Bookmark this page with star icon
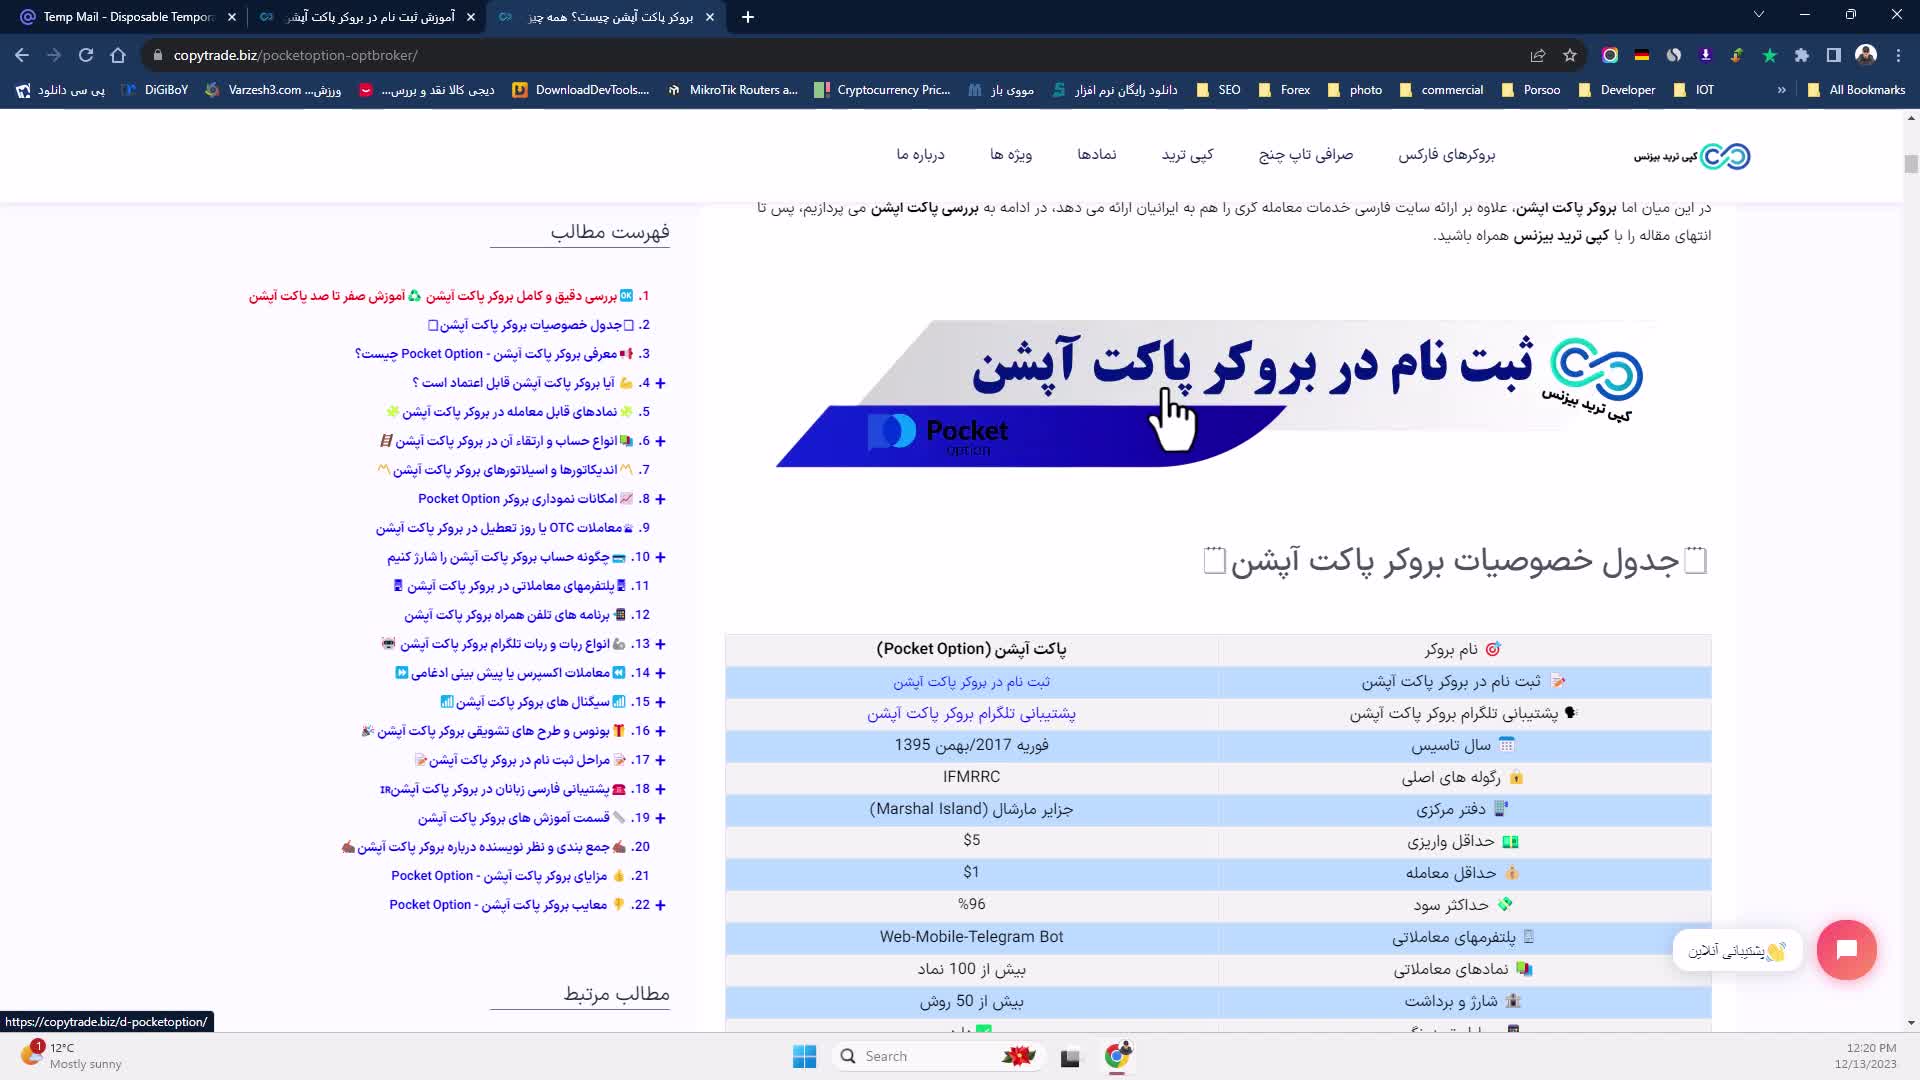This screenshot has width=1920, height=1080. point(1570,55)
